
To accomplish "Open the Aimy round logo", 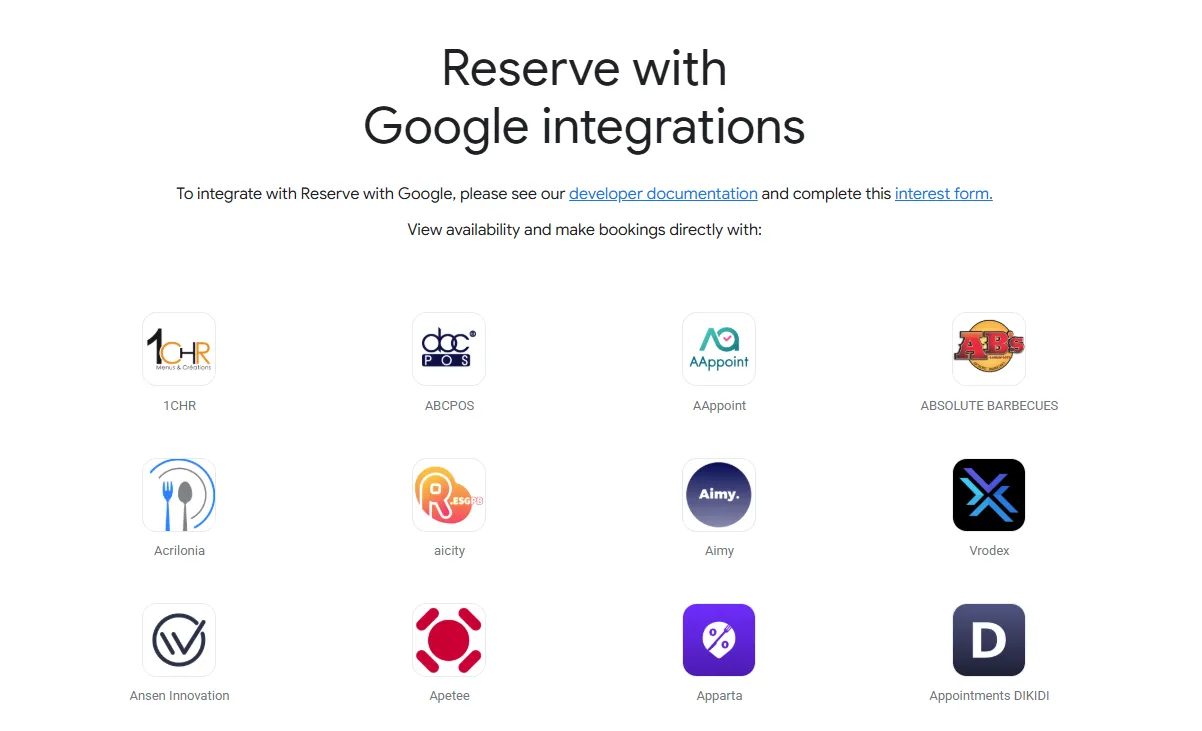I will pyautogui.click(x=719, y=495).
